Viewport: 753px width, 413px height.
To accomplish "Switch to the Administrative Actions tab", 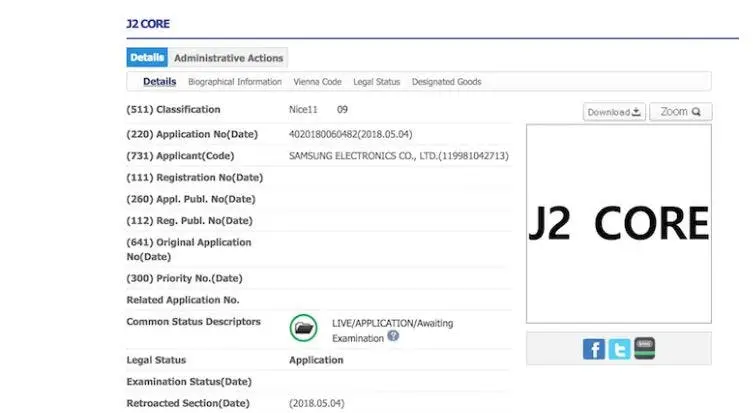I will click(228, 58).
